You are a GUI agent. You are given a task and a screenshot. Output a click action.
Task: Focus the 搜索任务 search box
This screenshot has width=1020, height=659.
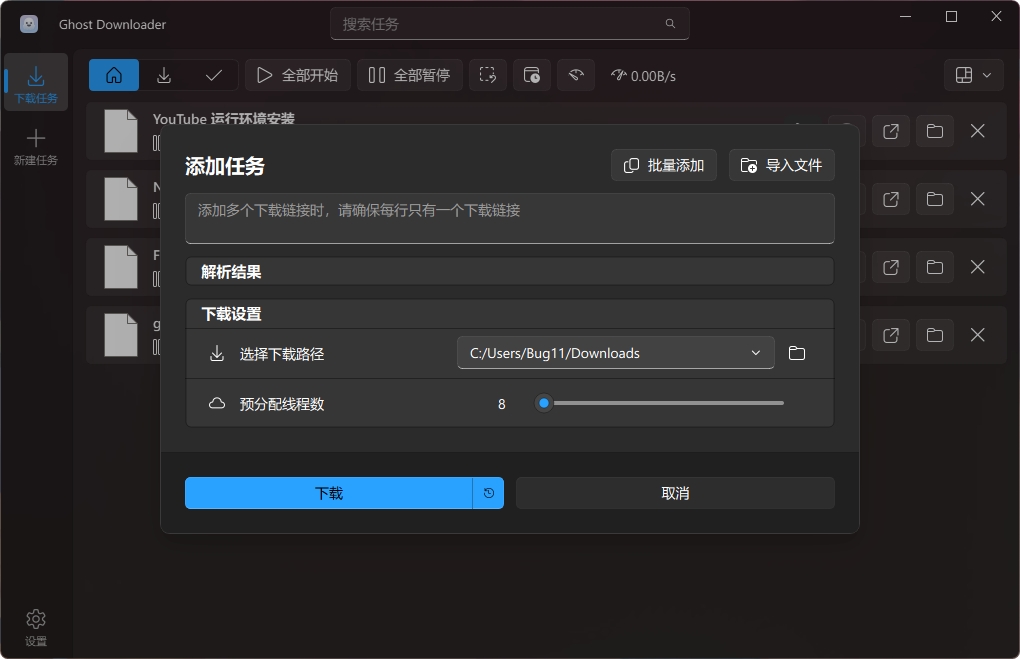tap(509, 24)
